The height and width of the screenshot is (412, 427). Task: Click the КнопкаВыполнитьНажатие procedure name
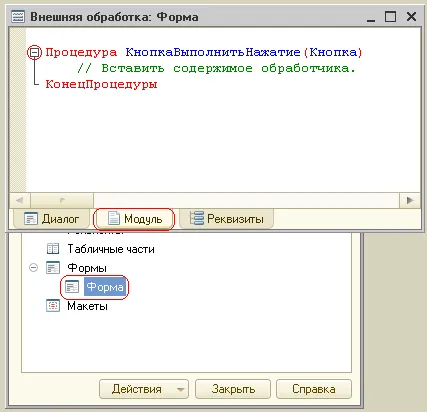(x=213, y=52)
